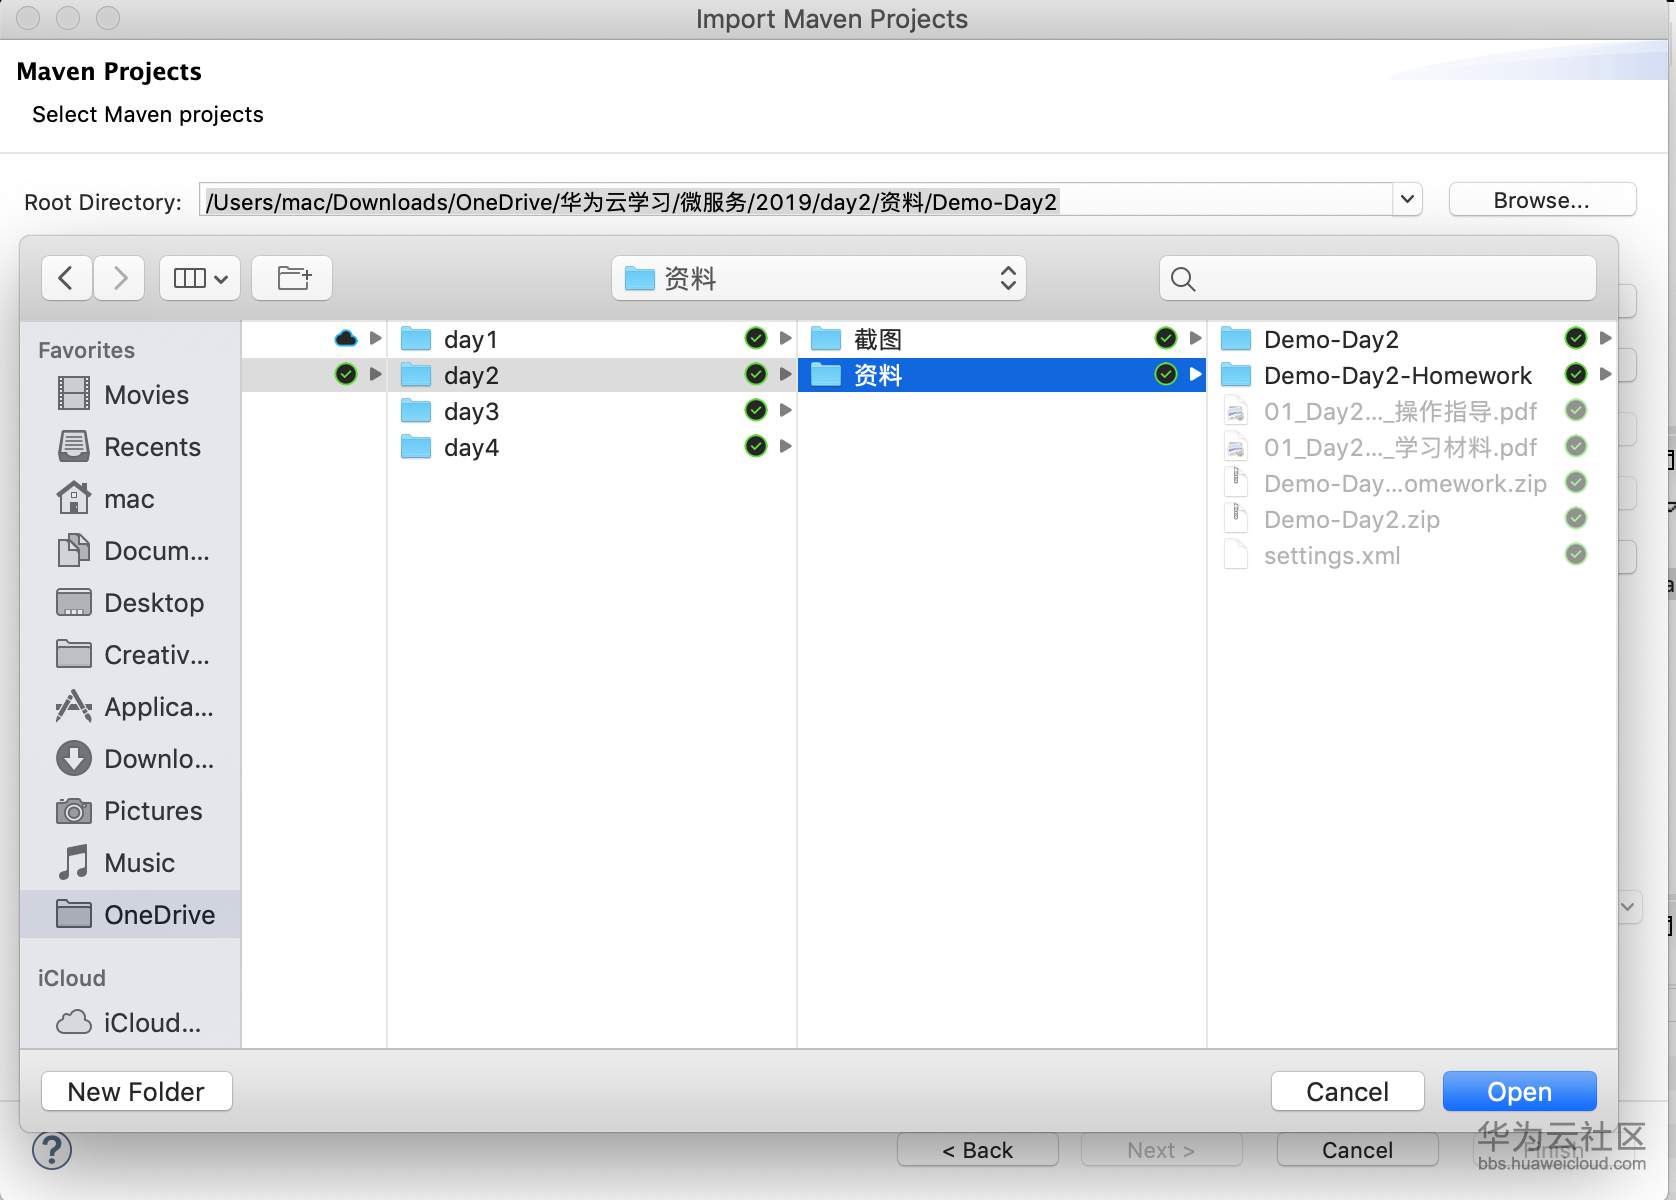Image resolution: width=1676 pixels, height=1200 pixels.
Task: Click the Root Directory path field
Action: [795, 200]
